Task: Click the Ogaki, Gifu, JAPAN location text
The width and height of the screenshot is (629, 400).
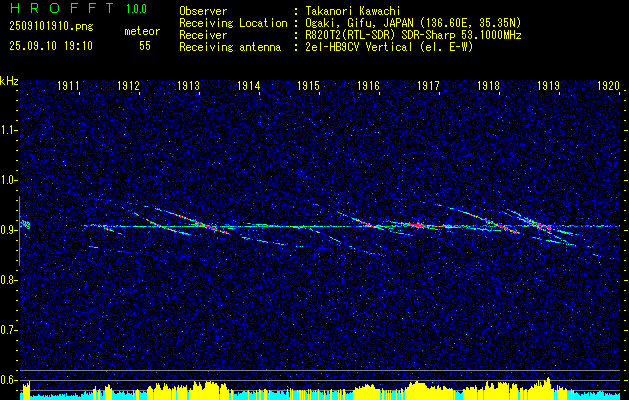Action: [413, 23]
